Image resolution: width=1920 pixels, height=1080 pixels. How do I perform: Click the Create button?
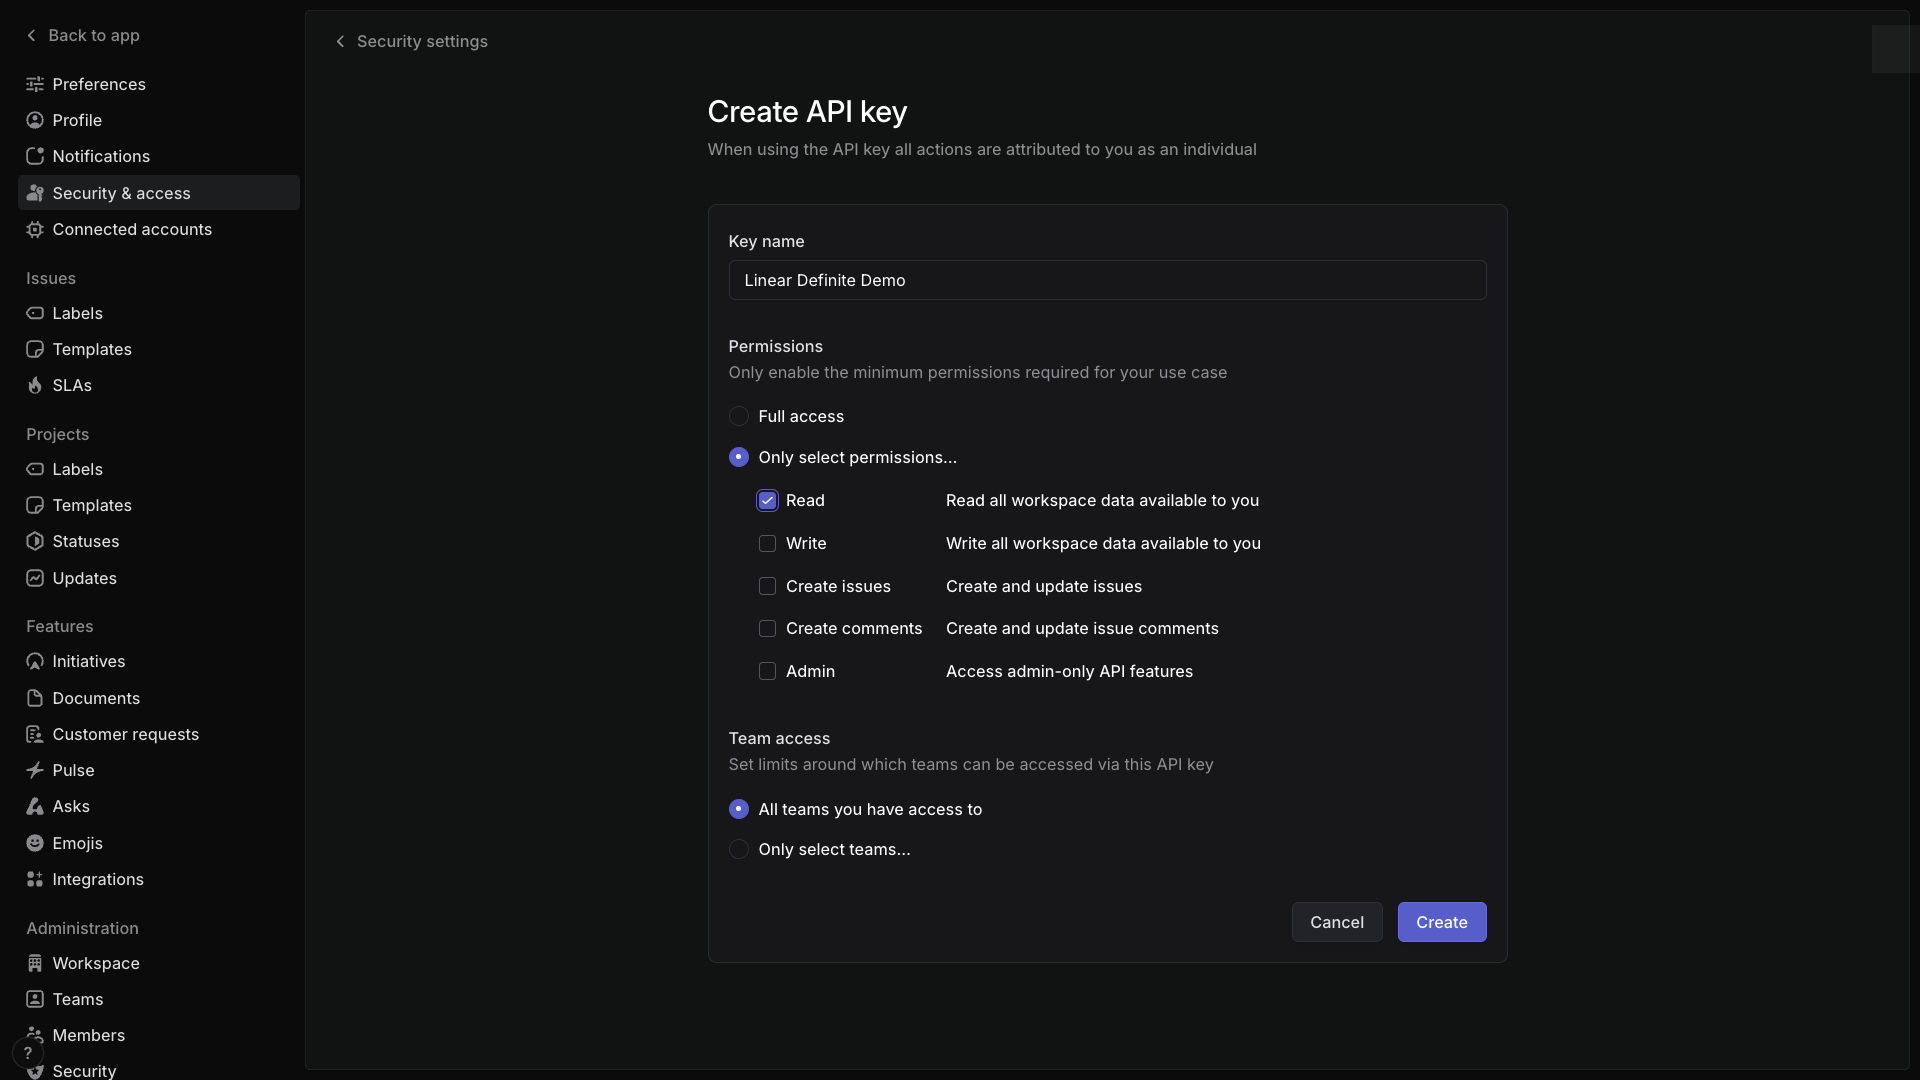[1441, 922]
